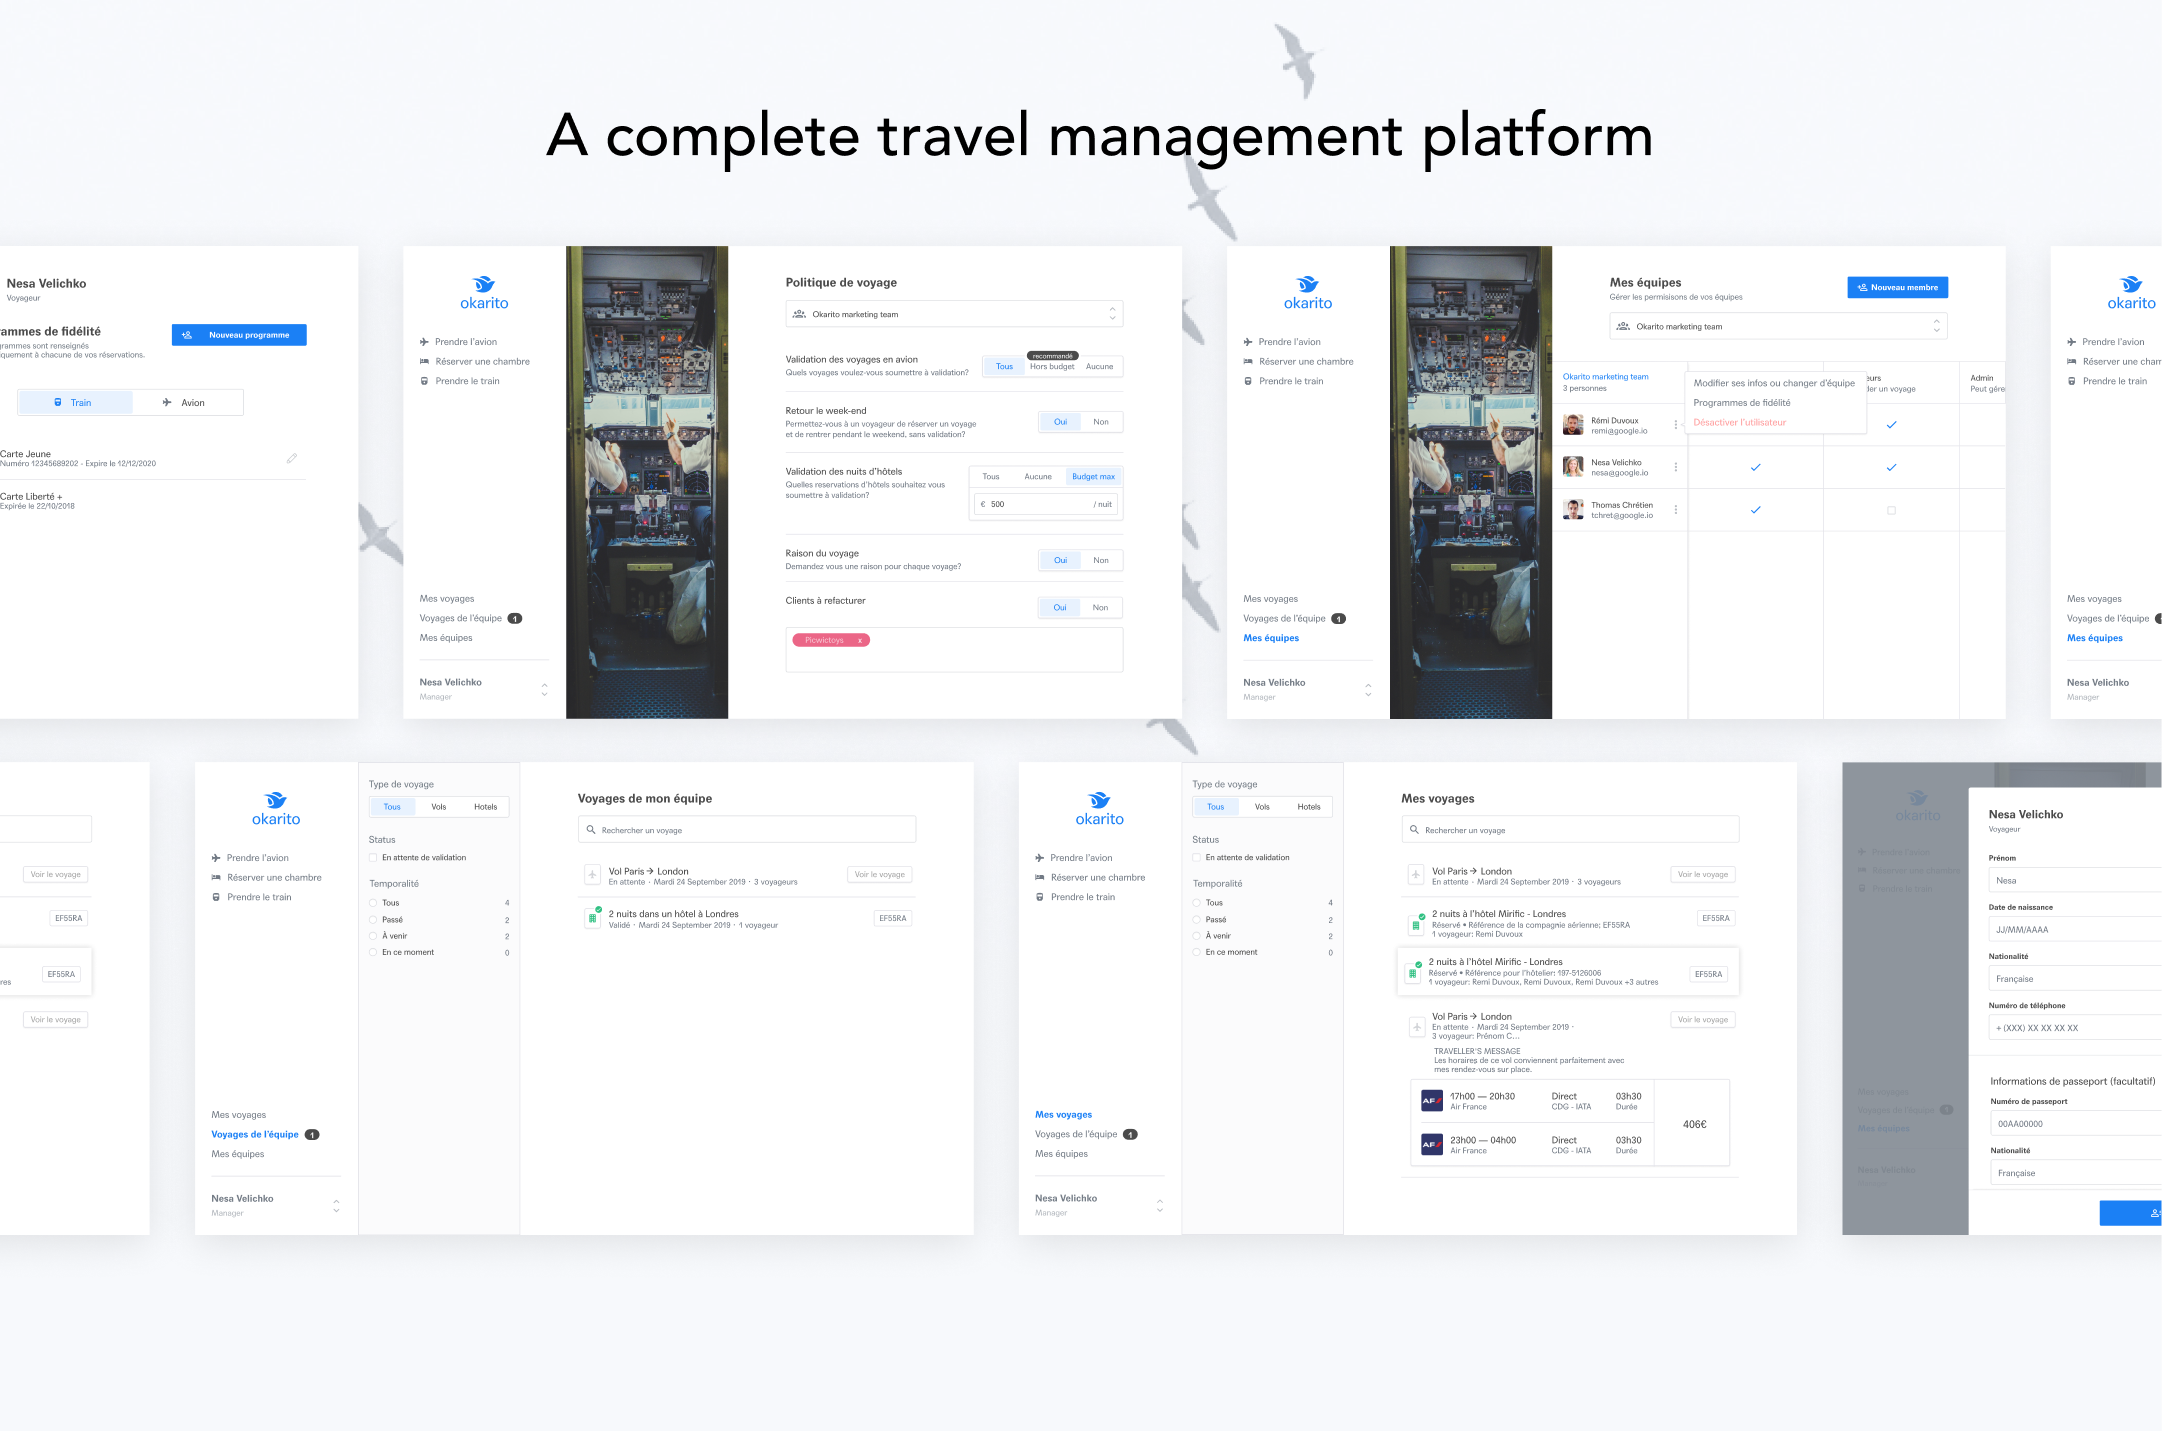Open the three-dot menu beside nesa@google.io
The width and height of the screenshot is (2162, 1431).
(x=1676, y=467)
